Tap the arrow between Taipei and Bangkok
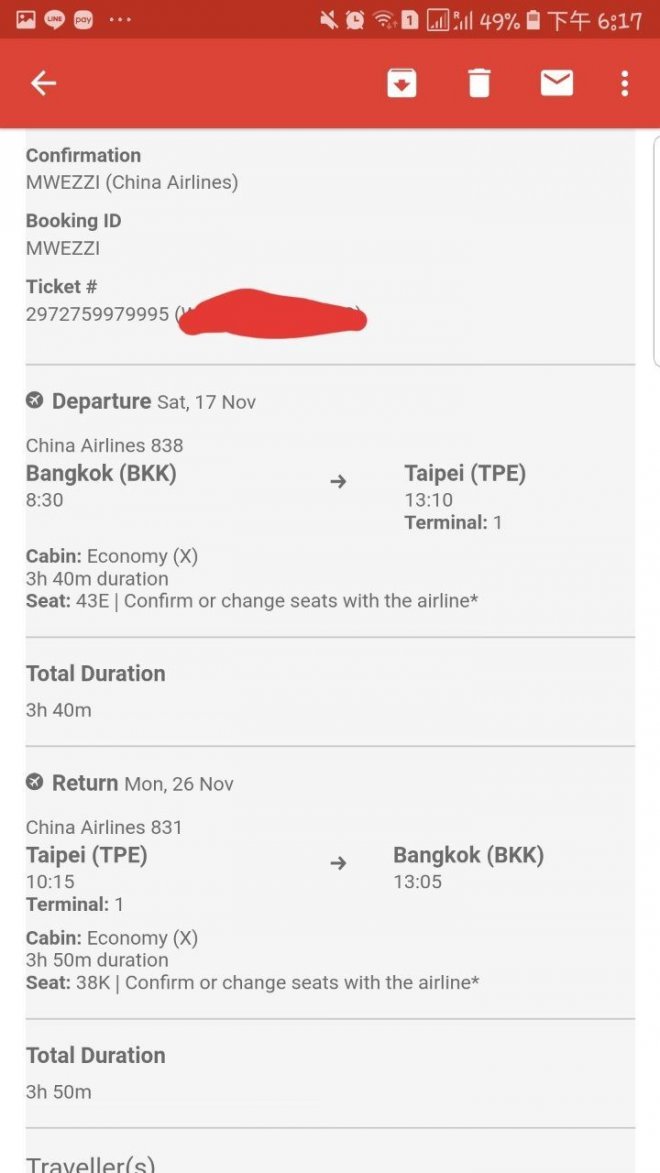This screenshot has height=1173, width=660. [x=338, y=862]
